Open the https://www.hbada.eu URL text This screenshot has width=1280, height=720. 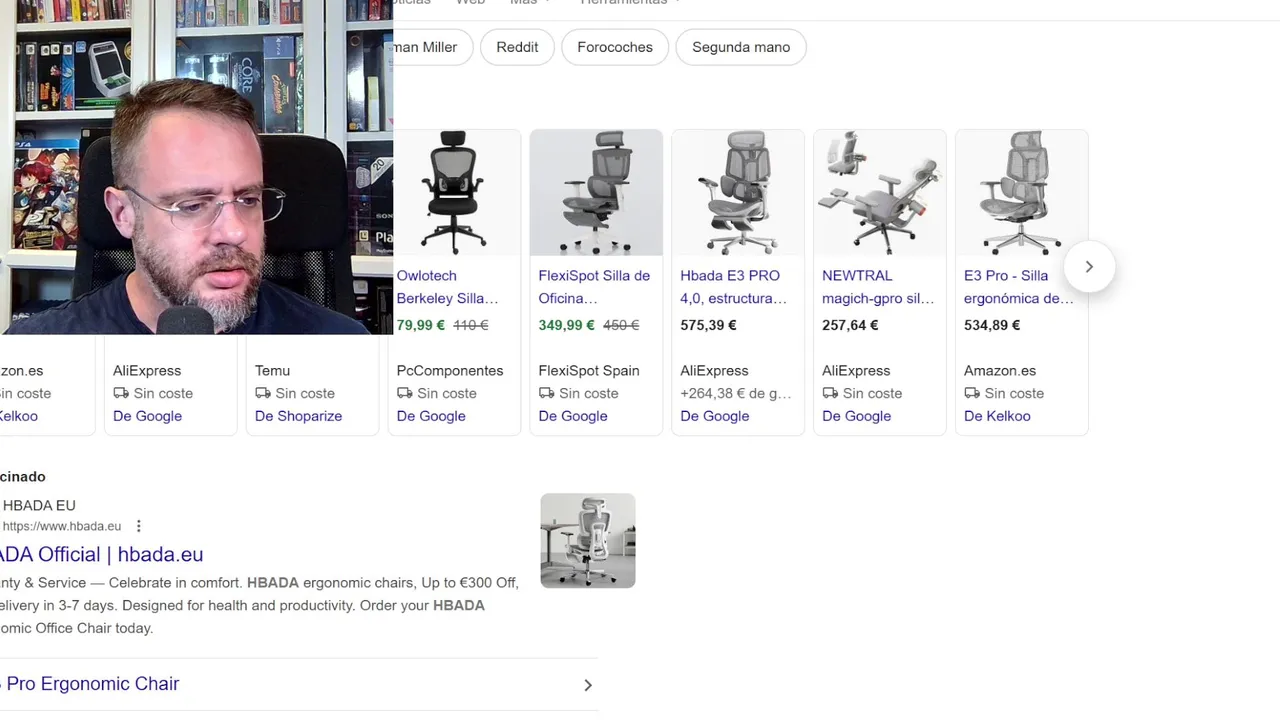[x=62, y=526]
